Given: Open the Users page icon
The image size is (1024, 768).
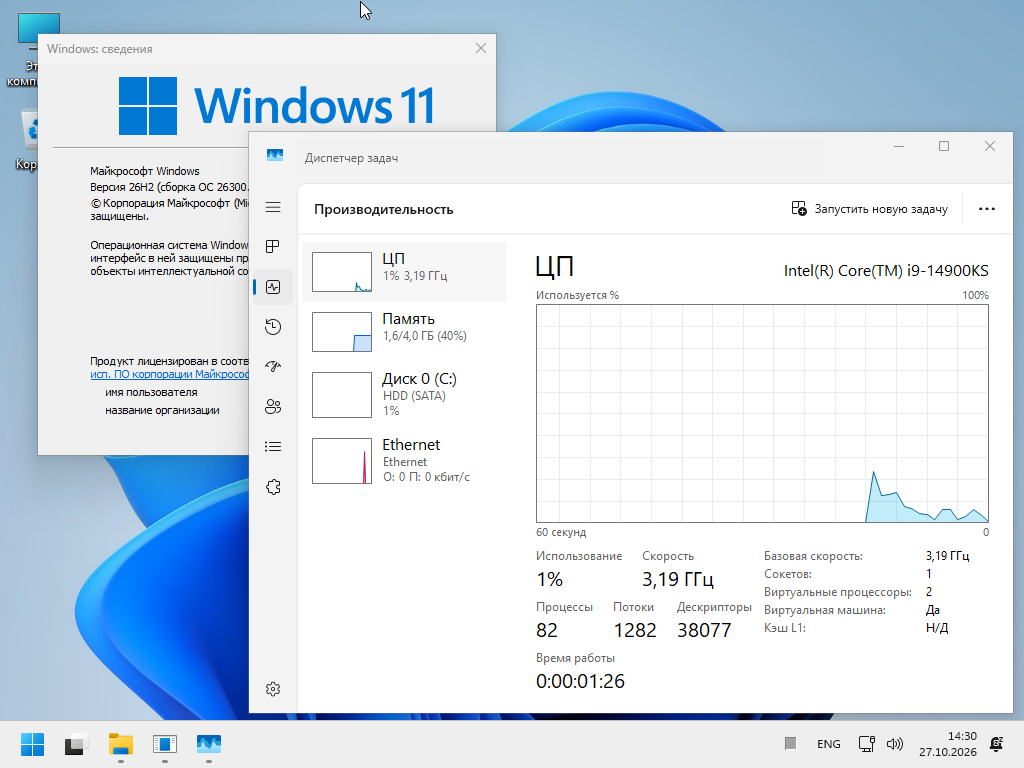Looking at the screenshot, I should (x=273, y=407).
